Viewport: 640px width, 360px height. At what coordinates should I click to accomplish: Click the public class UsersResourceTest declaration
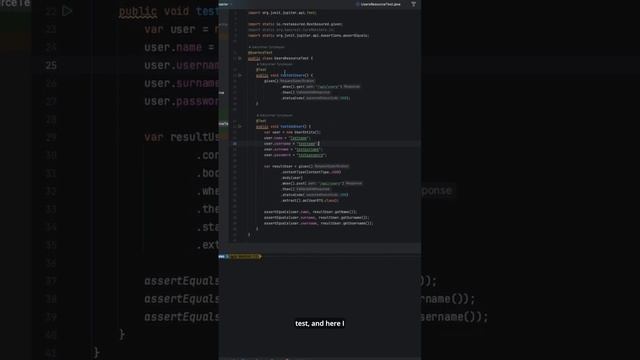pyautogui.click(x=280, y=58)
